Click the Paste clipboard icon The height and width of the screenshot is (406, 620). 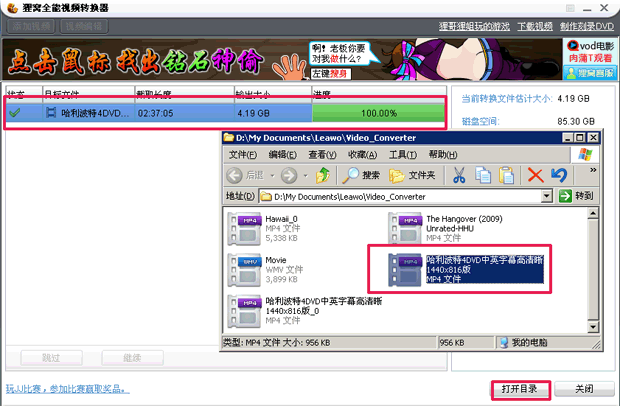coord(506,175)
